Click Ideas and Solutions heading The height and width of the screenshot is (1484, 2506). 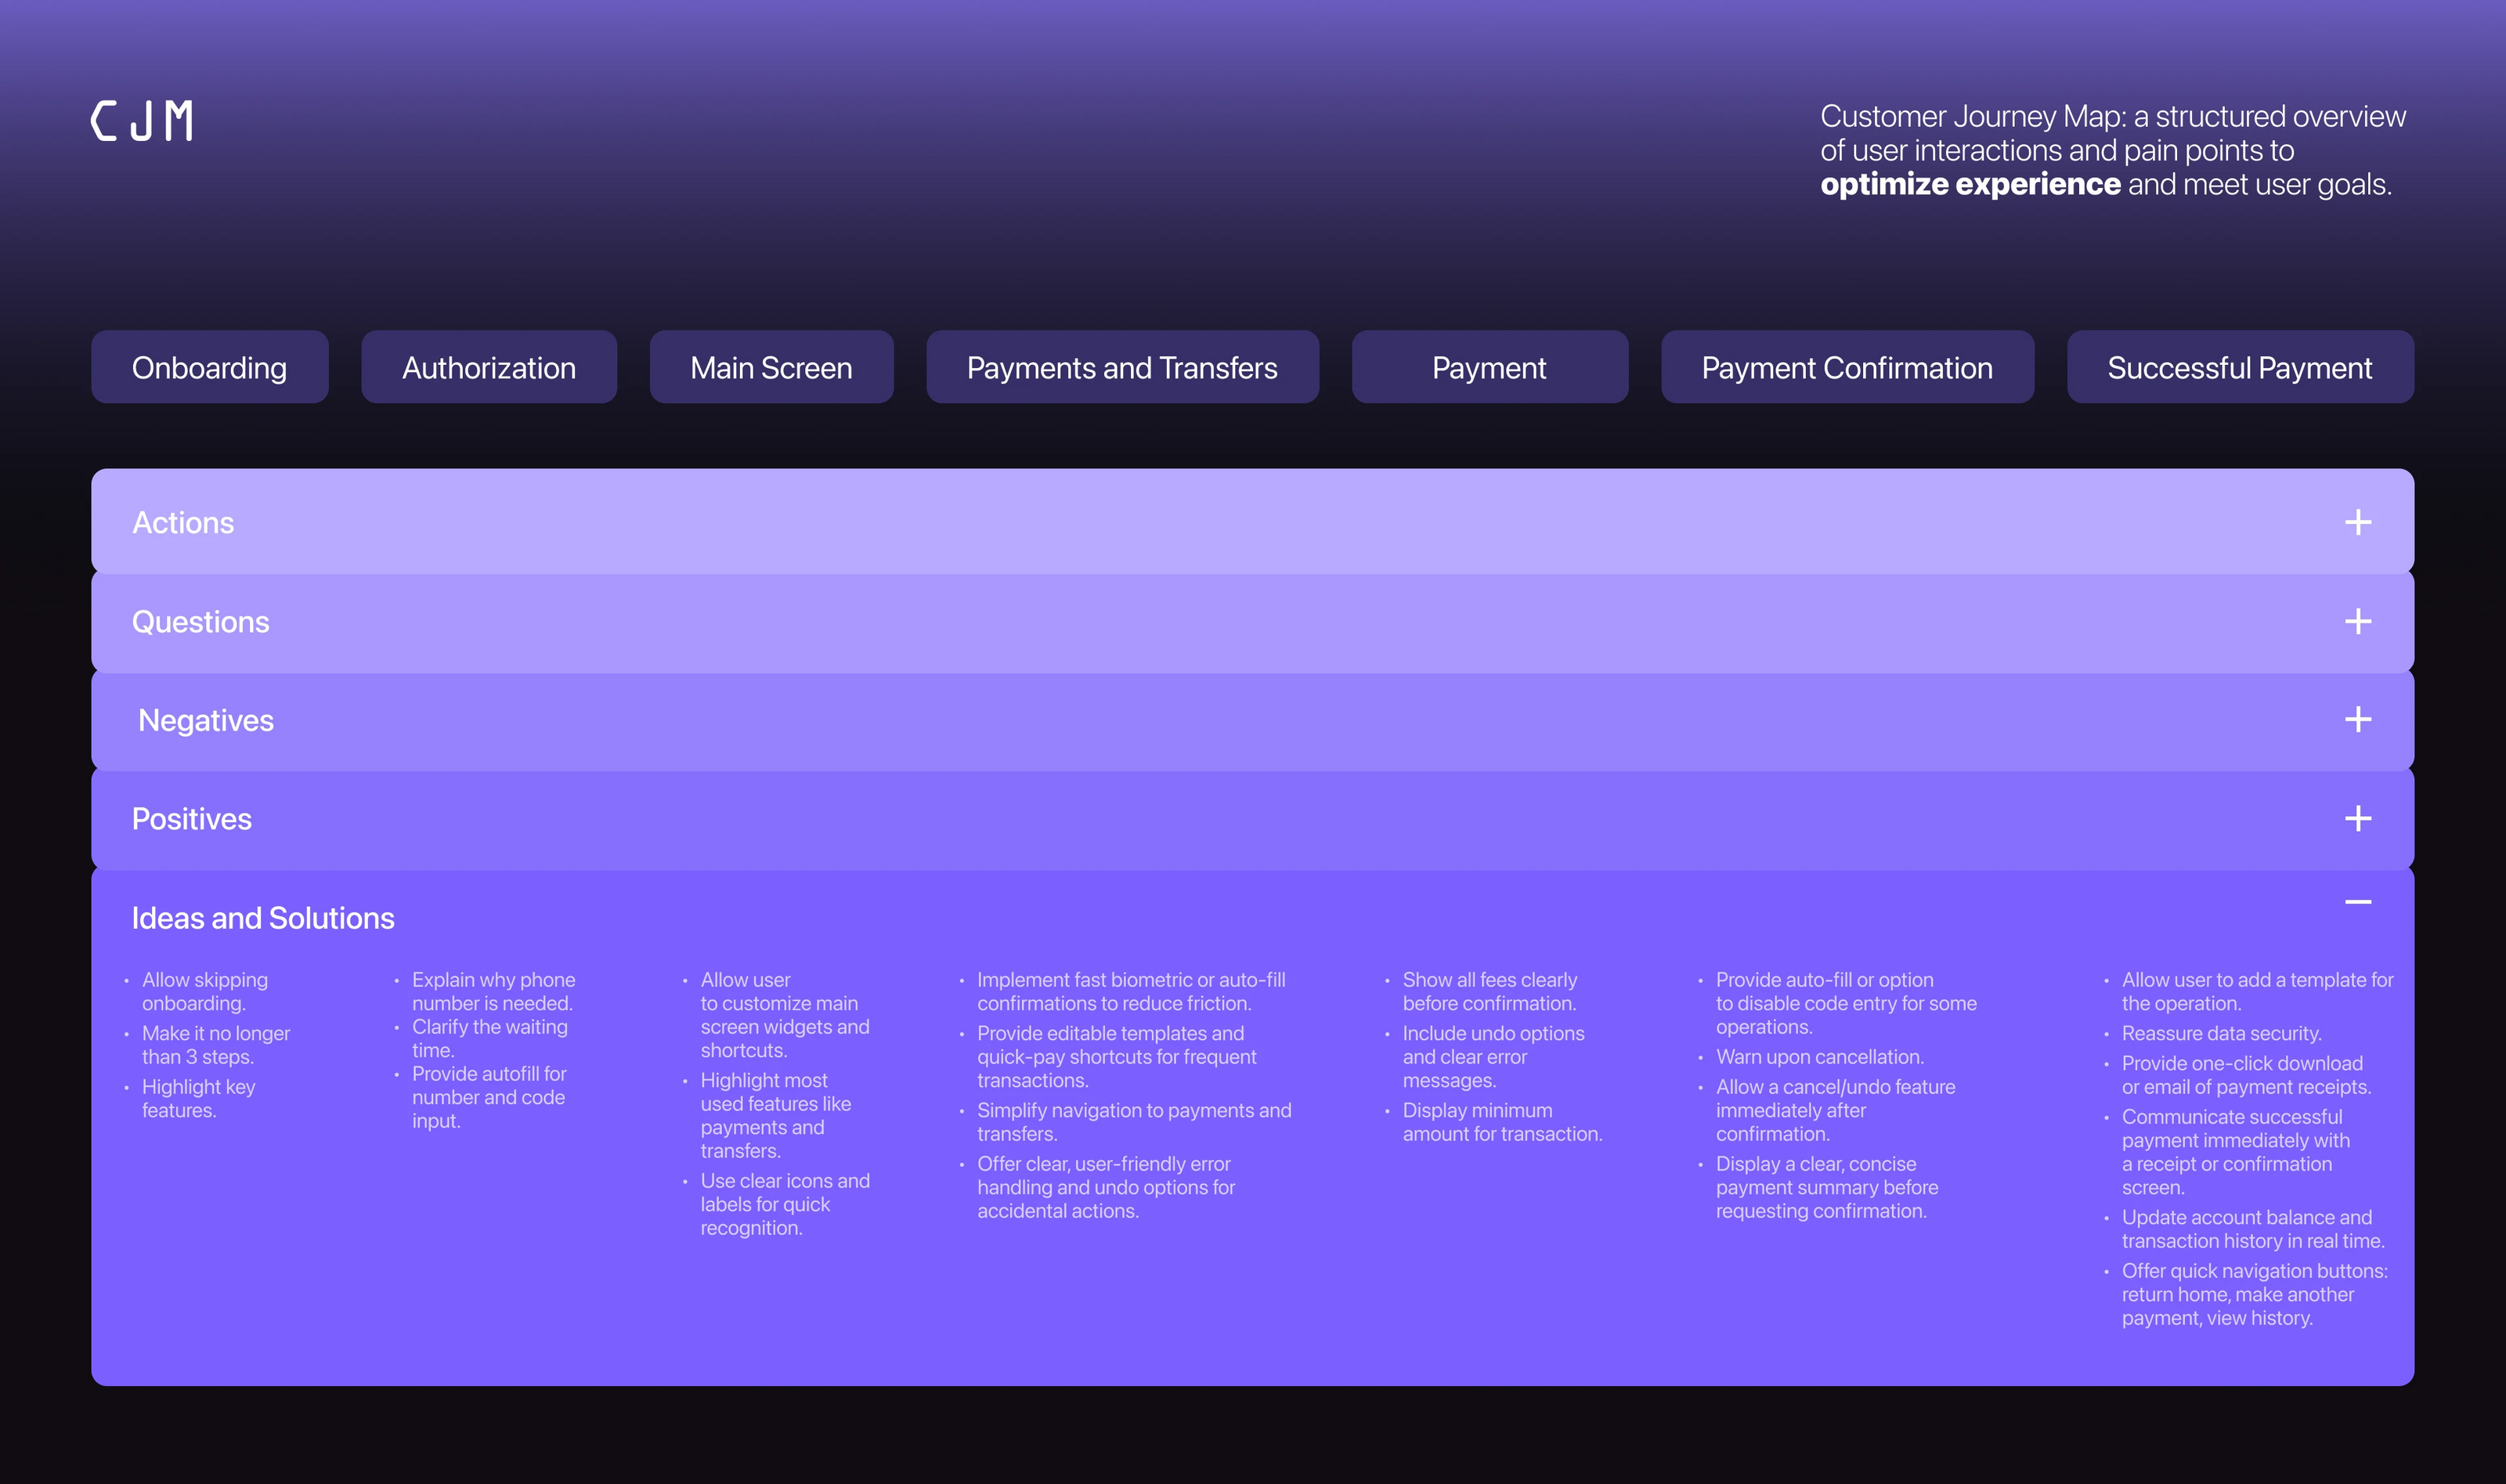tap(263, 918)
